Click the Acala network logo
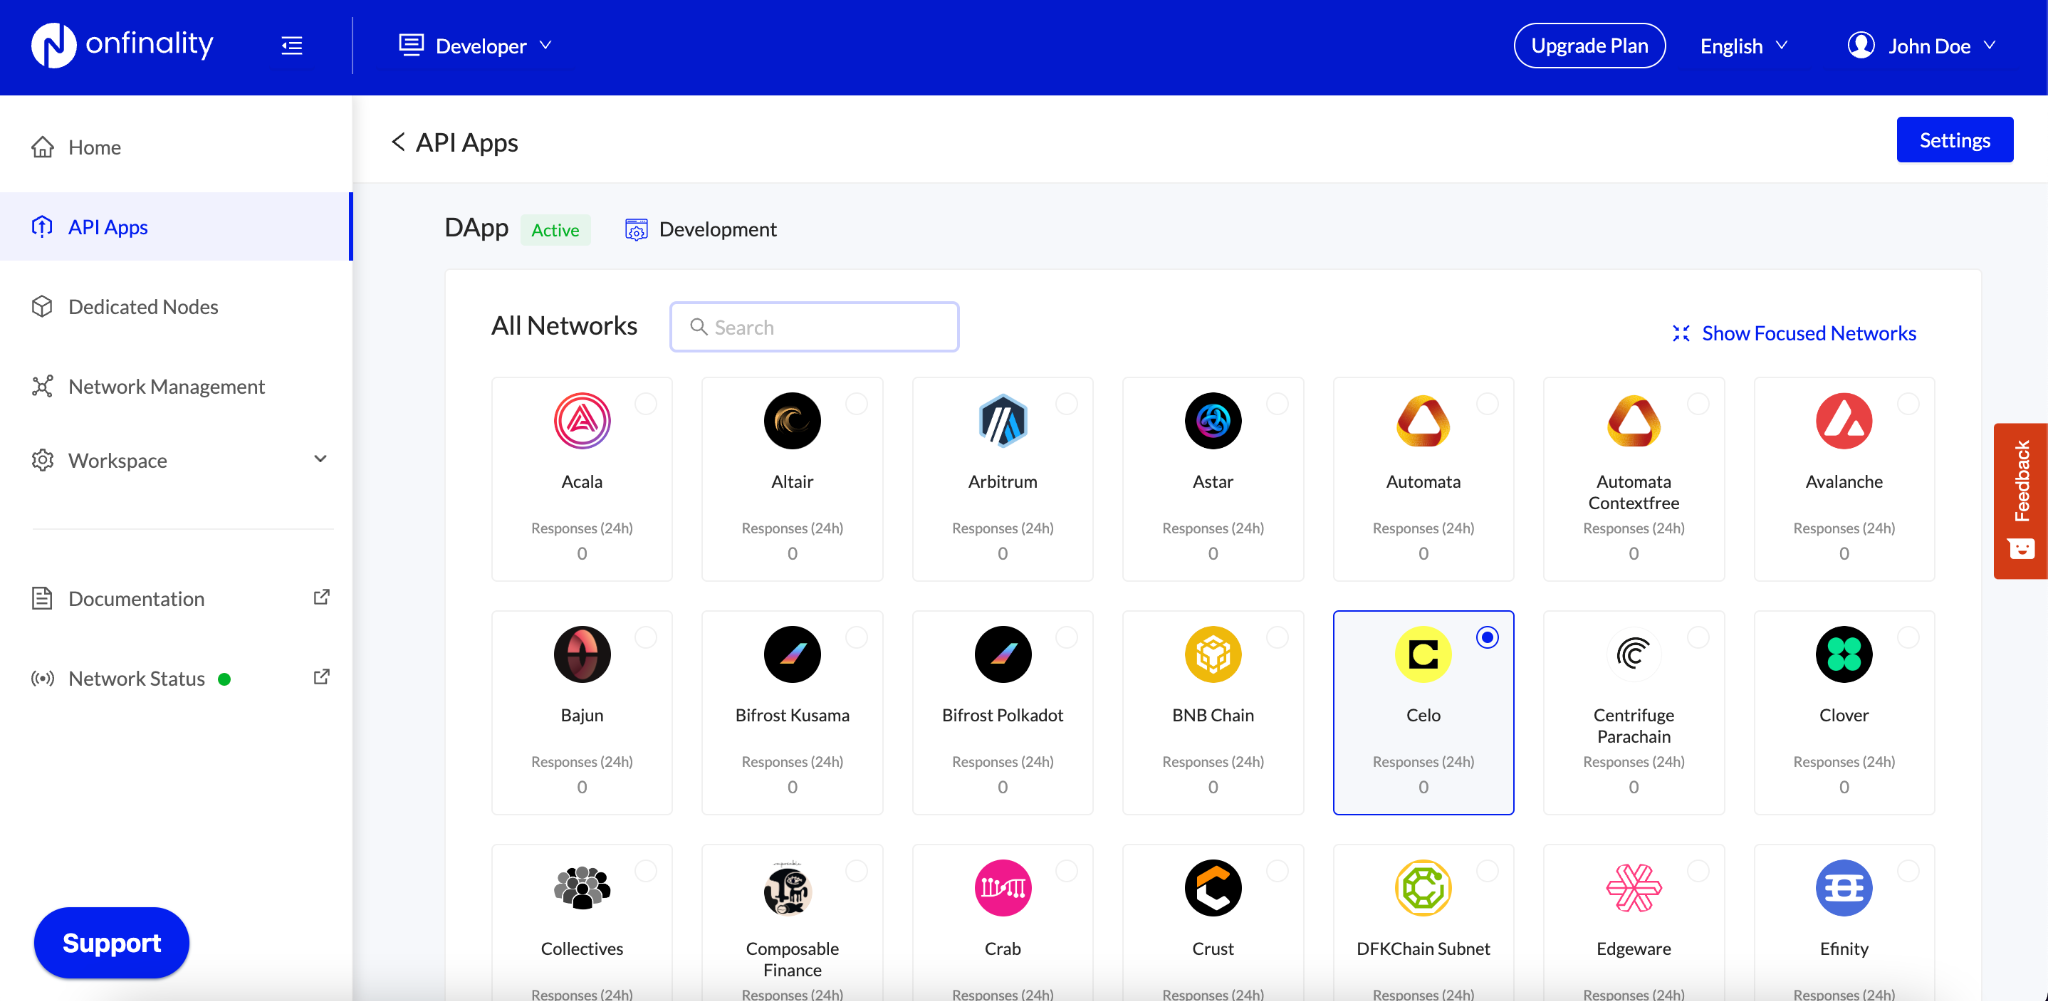 [x=582, y=421]
